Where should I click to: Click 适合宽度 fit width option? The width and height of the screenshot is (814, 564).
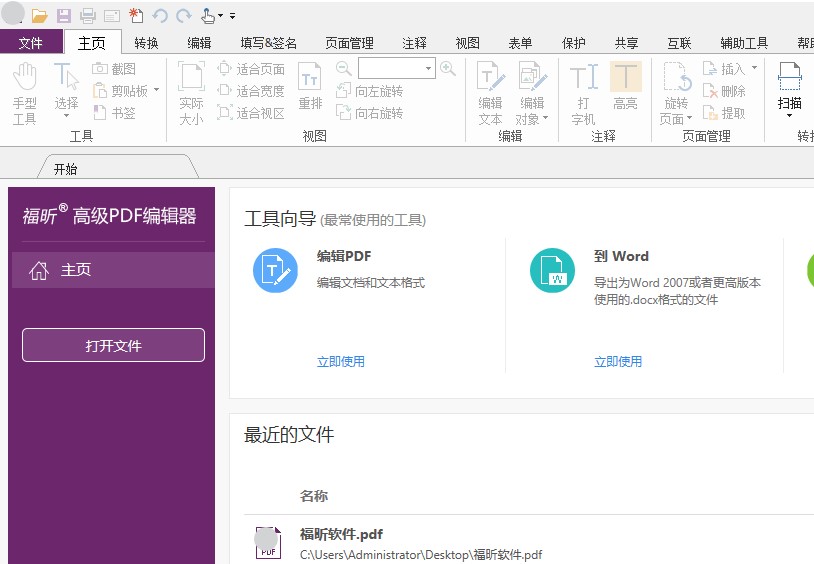[x=251, y=91]
